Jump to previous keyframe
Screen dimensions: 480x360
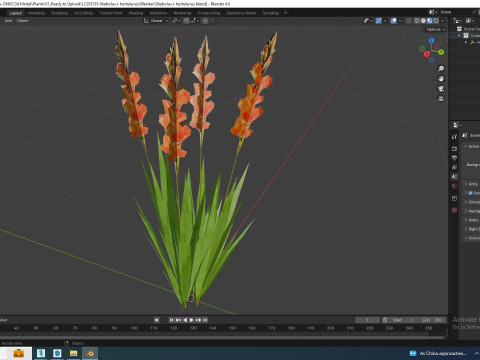(x=178, y=320)
